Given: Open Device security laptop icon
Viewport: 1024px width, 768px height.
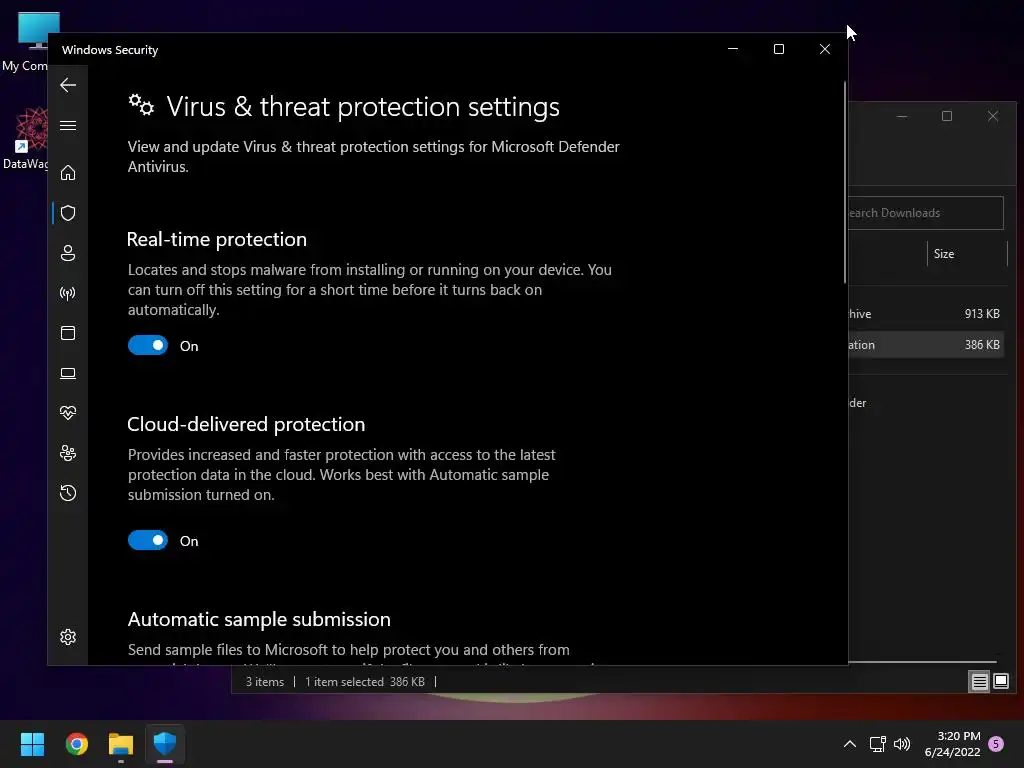Looking at the screenshot, I should click(68, 373).
